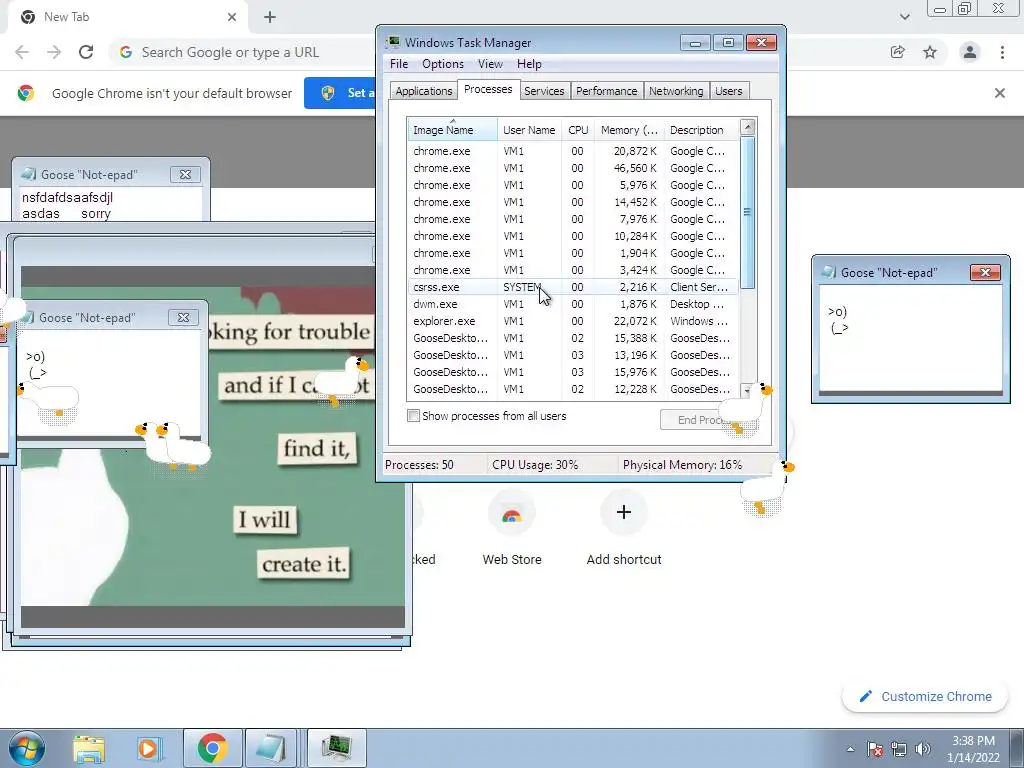Click the Web Store shortcut icon
The width and height of the screenshot is (1024, 768).
[x=512, y=514]
